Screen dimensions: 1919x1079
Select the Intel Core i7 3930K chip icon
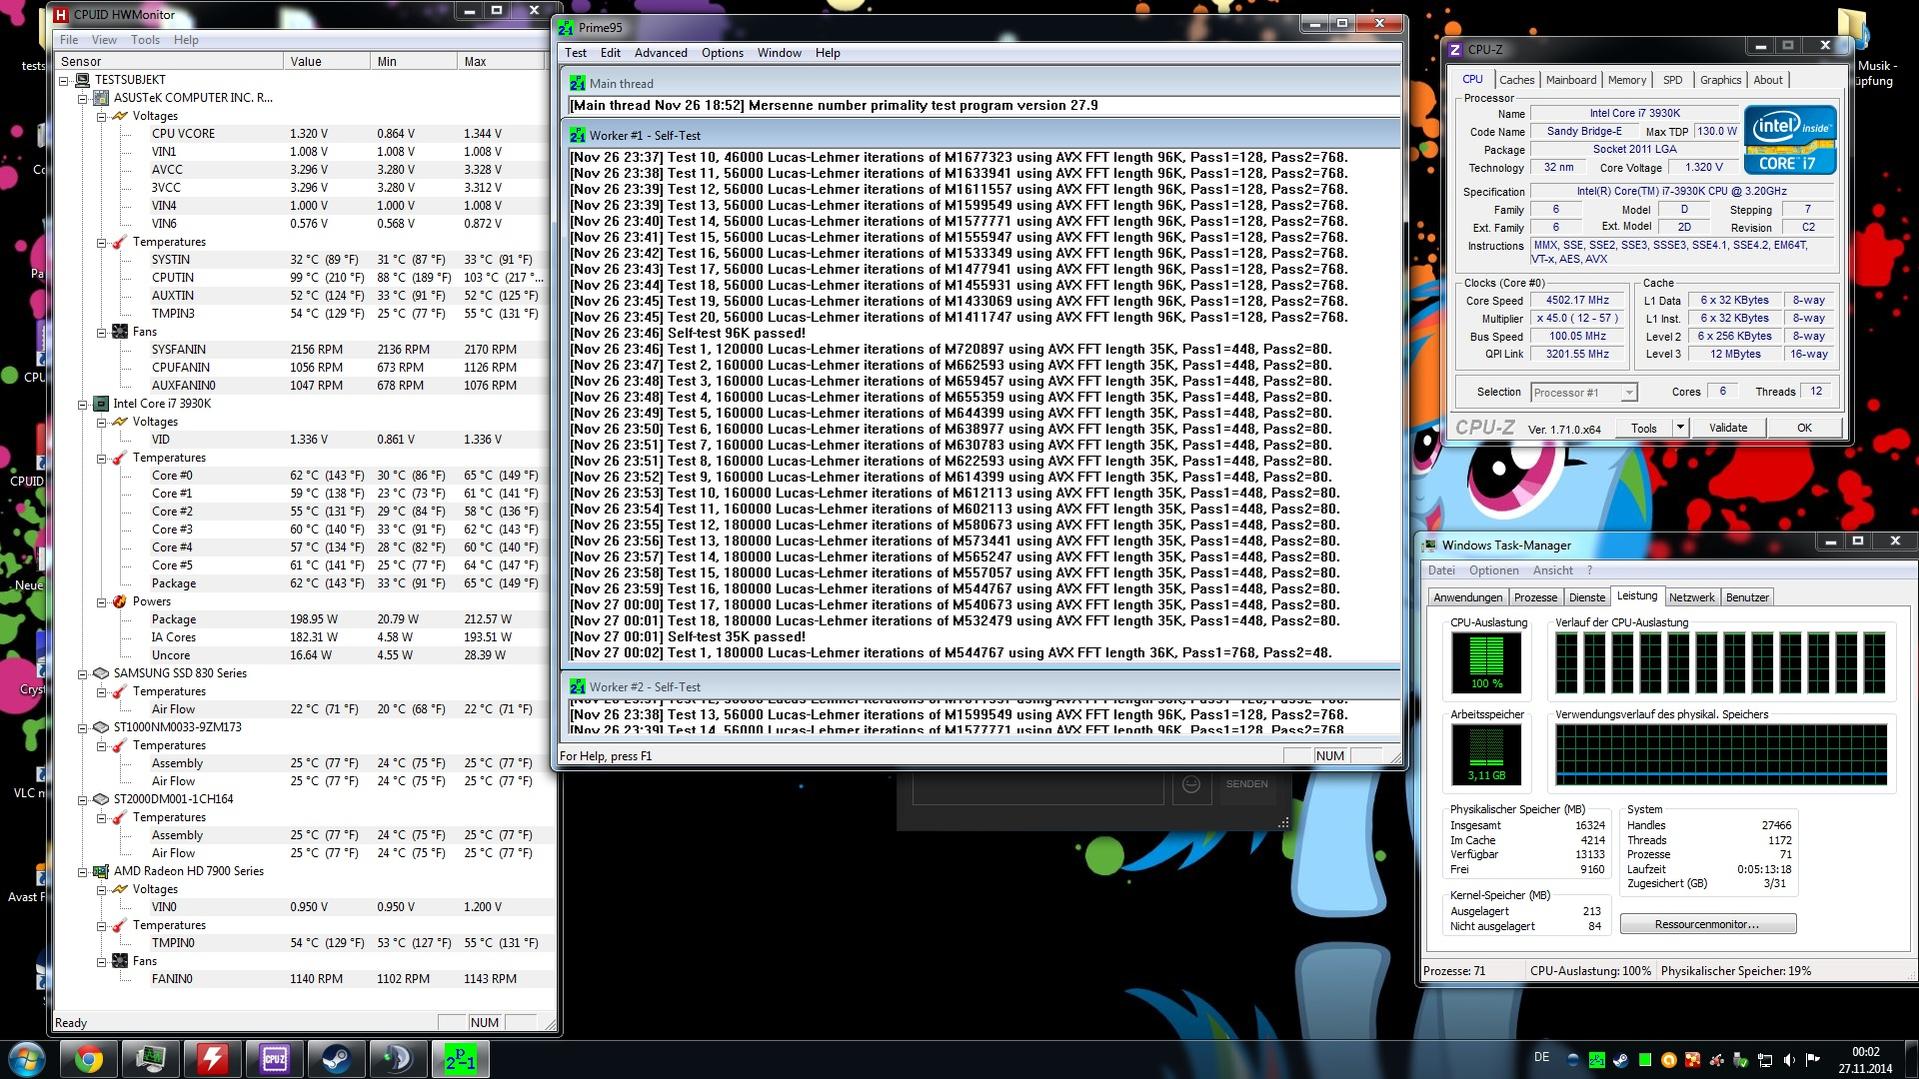(101, 404)
